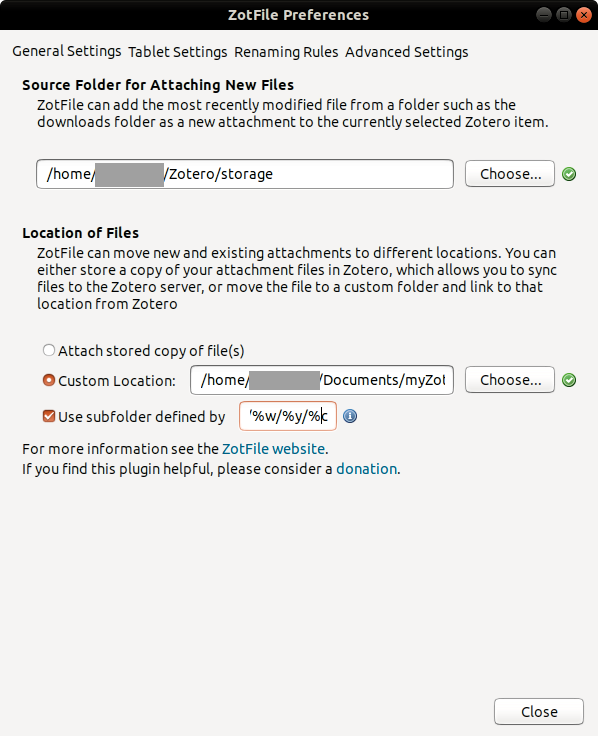
Task: Click green checkmark icon next to source folder
Action: [x=569, y=174]
